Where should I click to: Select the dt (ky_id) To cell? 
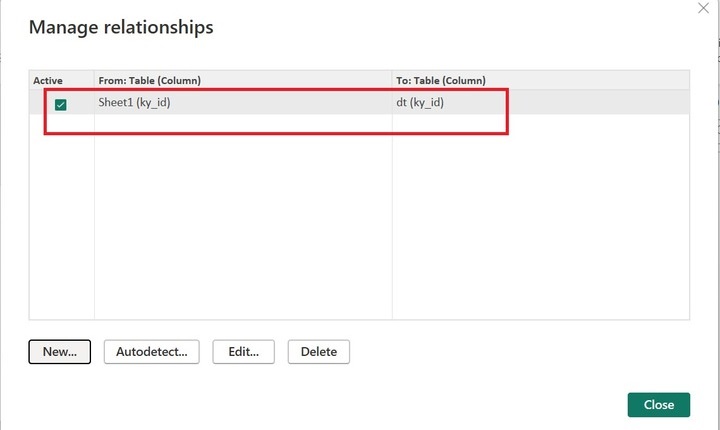(420, 102)
